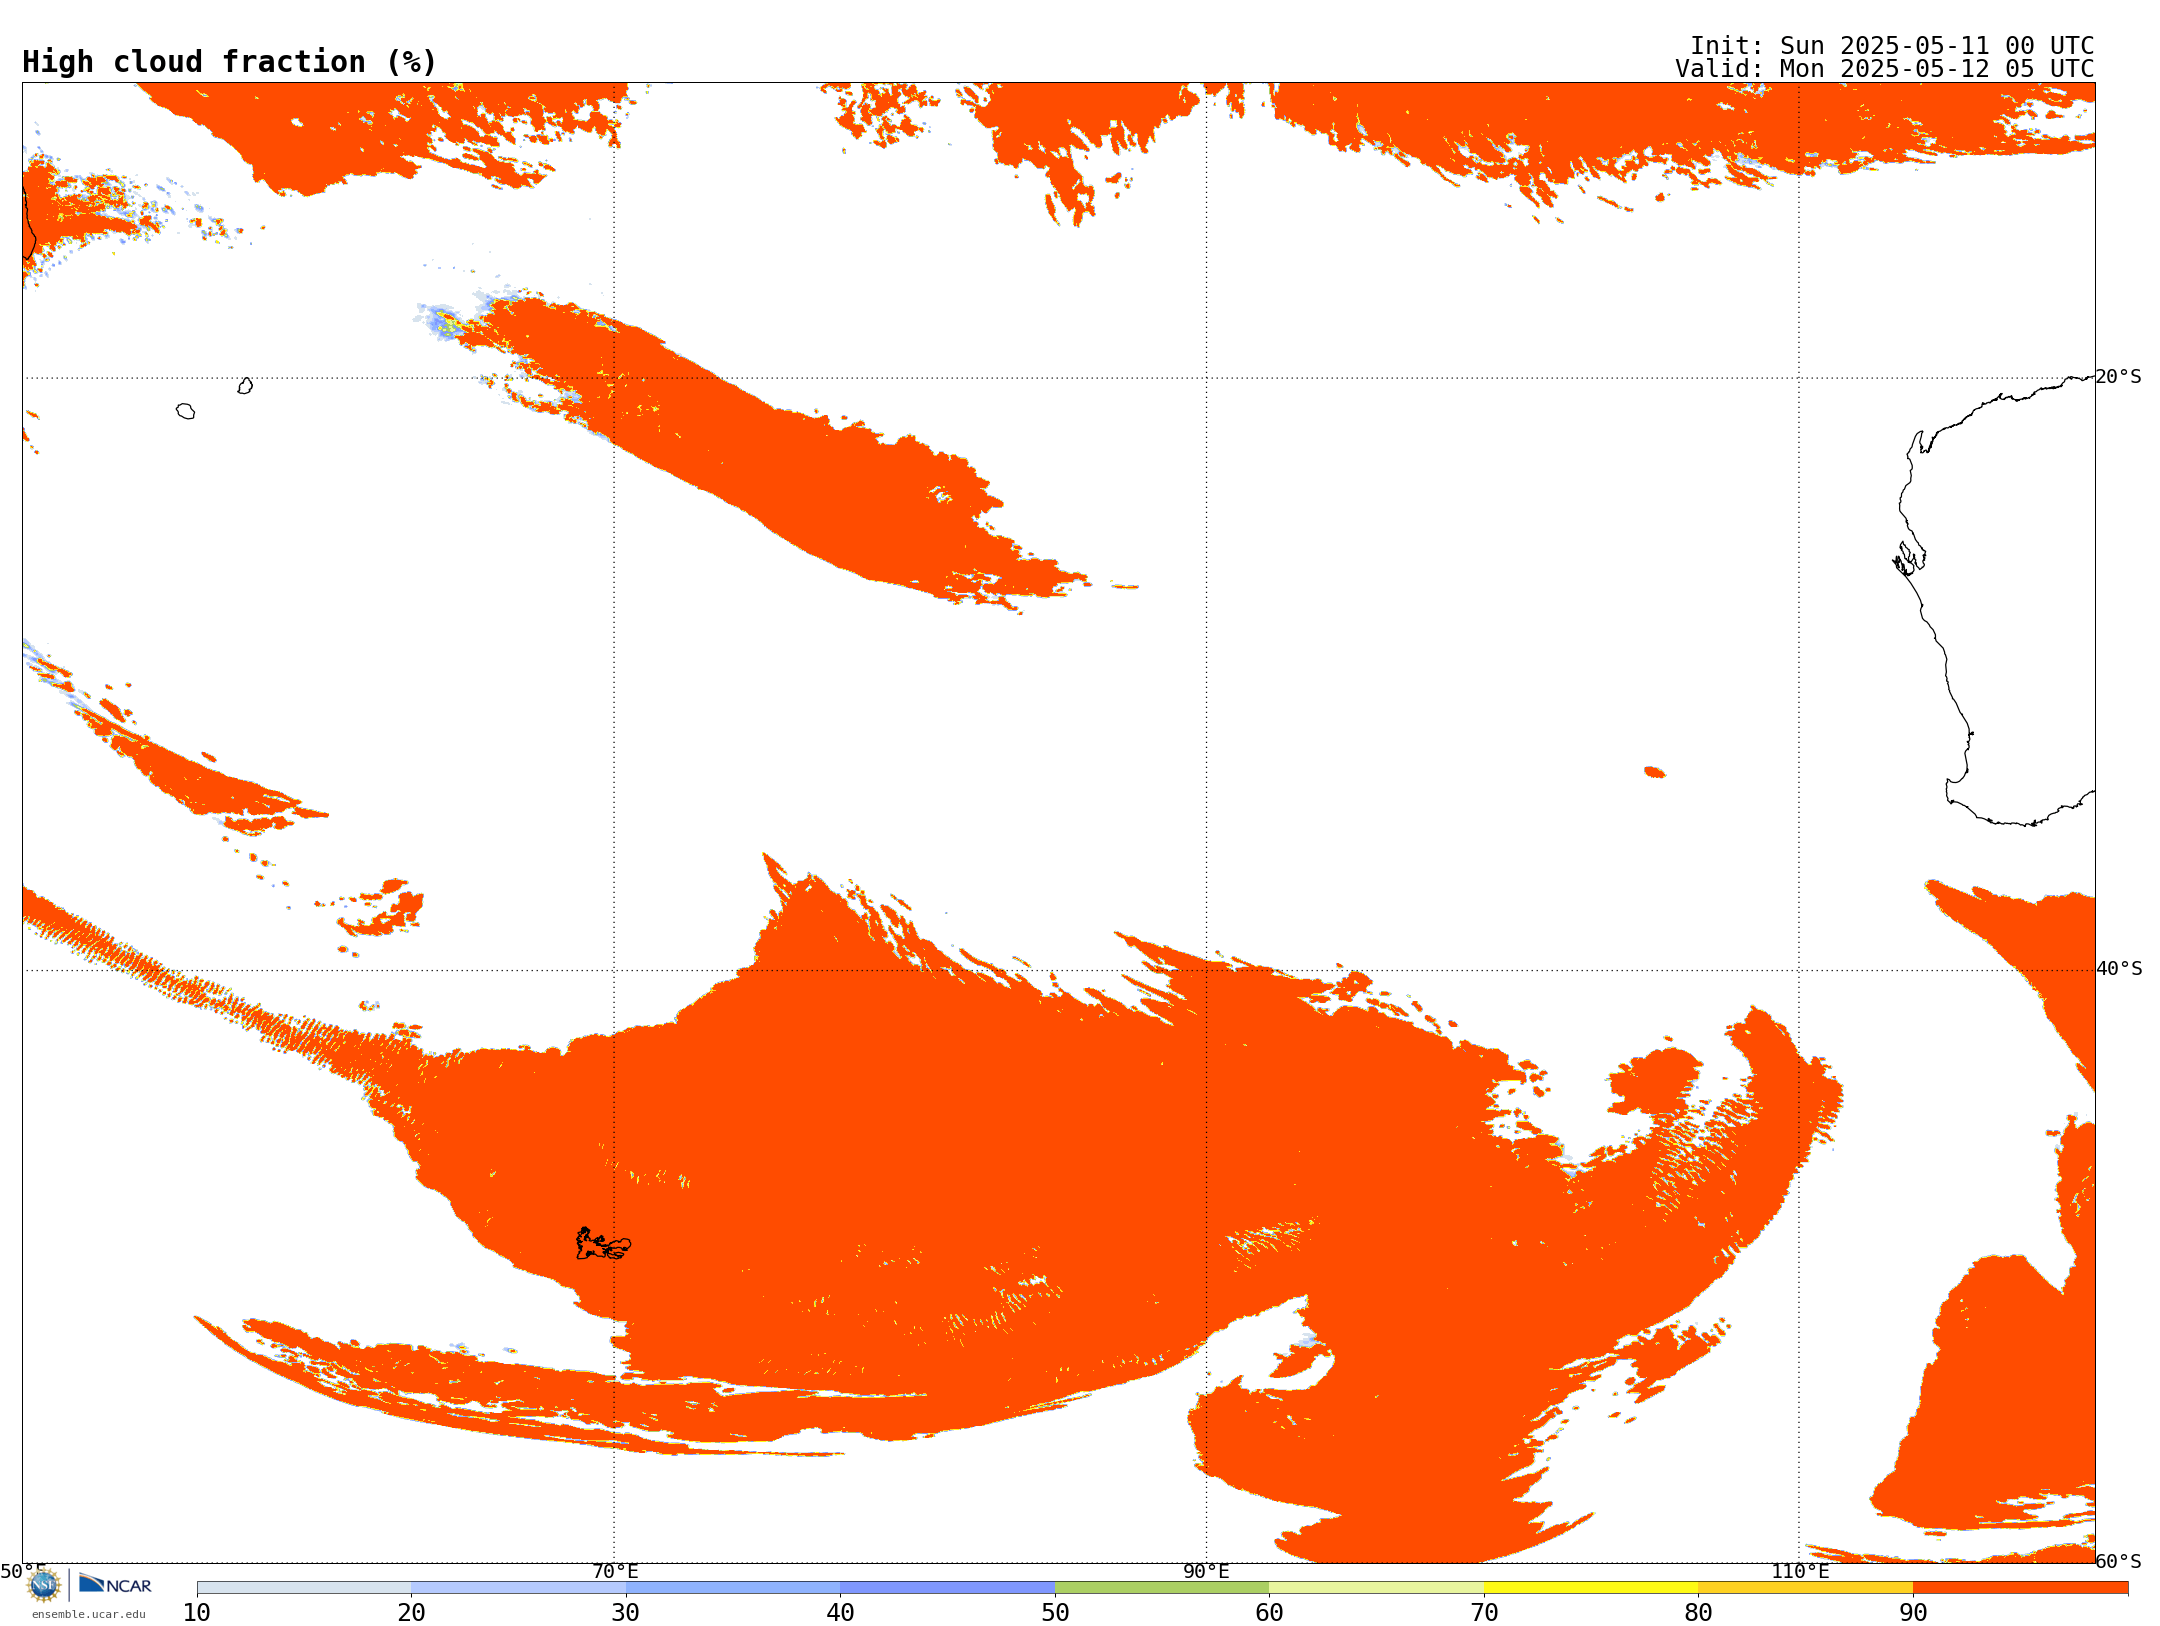Click the NSF logo icon
2160x1626 pixels.
[43, 1585]
